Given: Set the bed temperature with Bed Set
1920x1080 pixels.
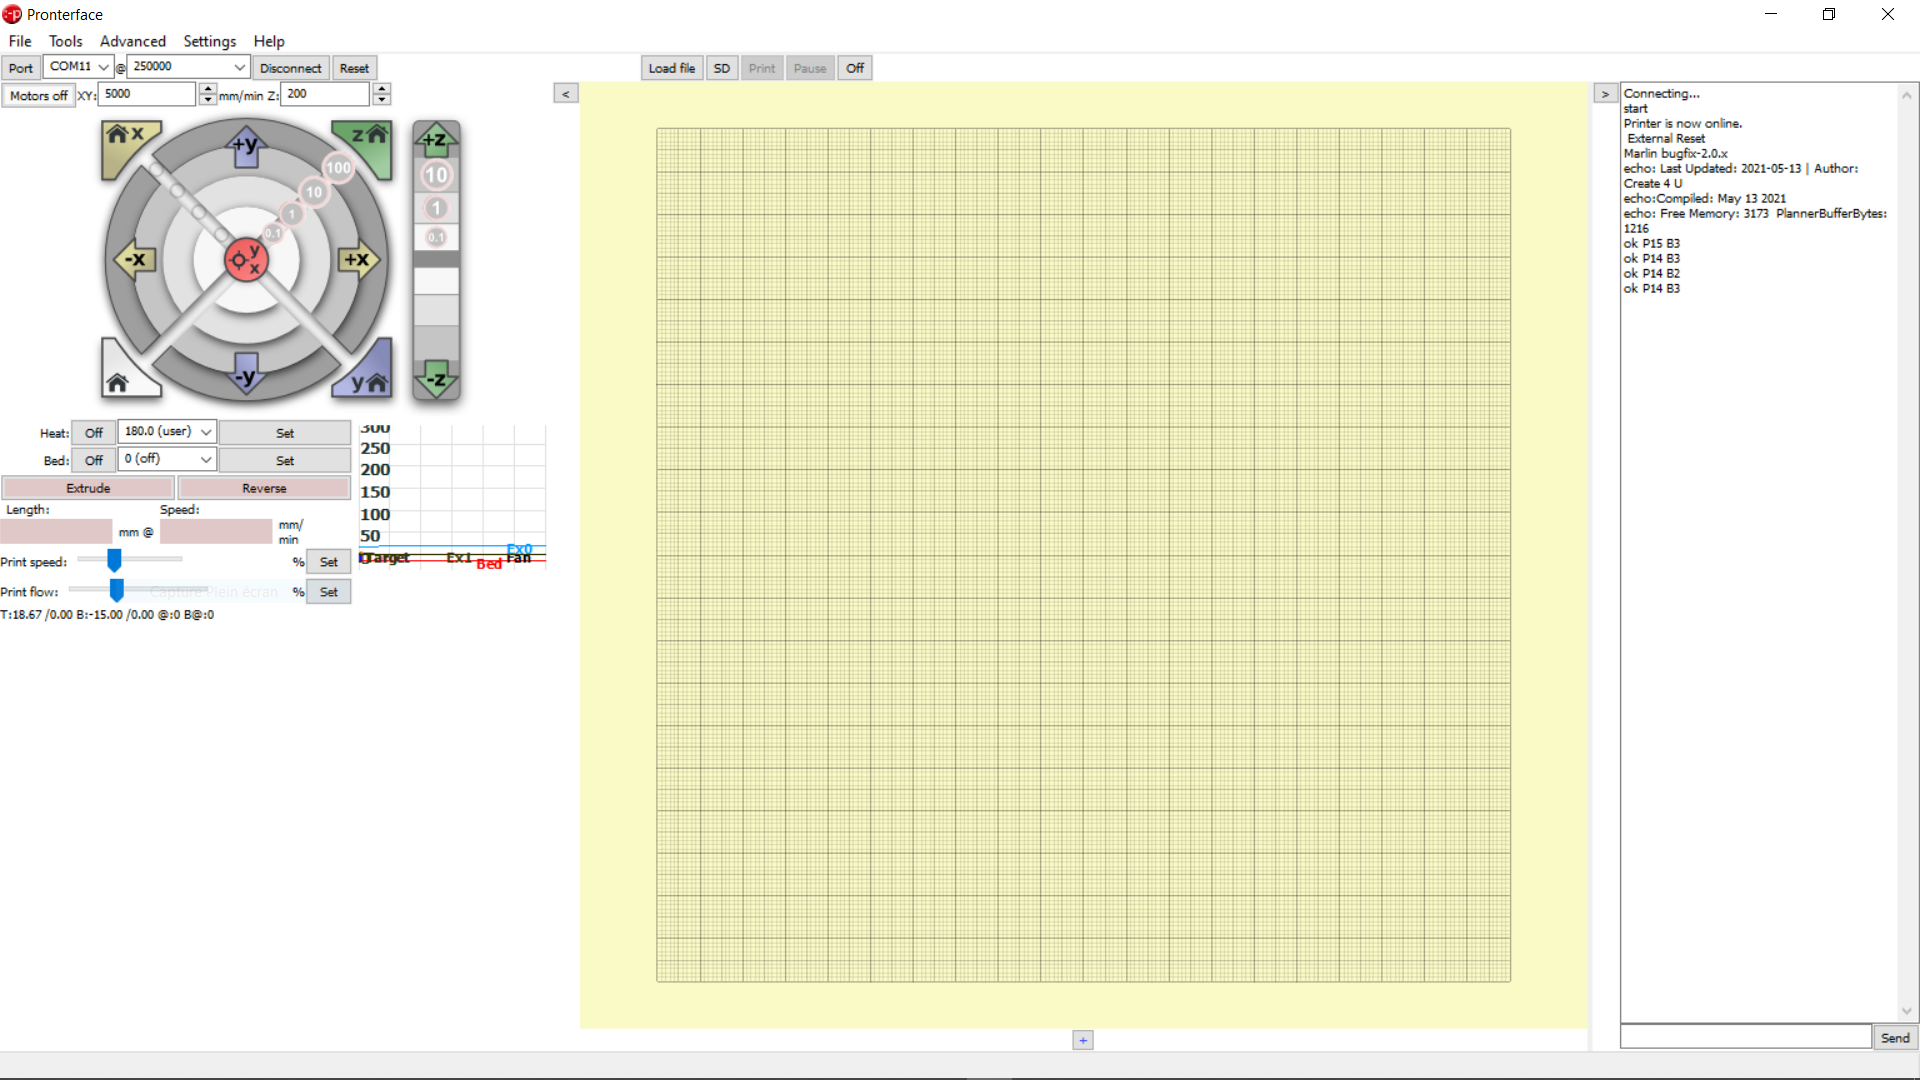Looking at the screenshot, I should (x=285, y=460).
